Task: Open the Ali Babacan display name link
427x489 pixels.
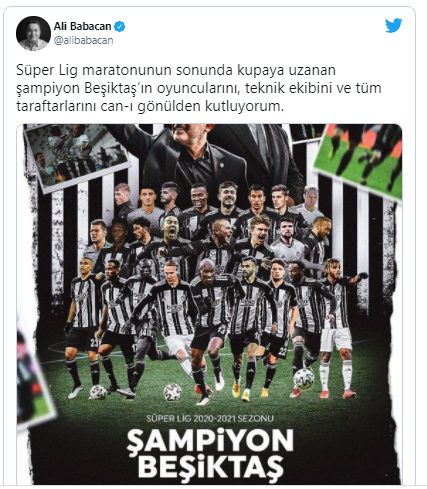Action: 82,26
